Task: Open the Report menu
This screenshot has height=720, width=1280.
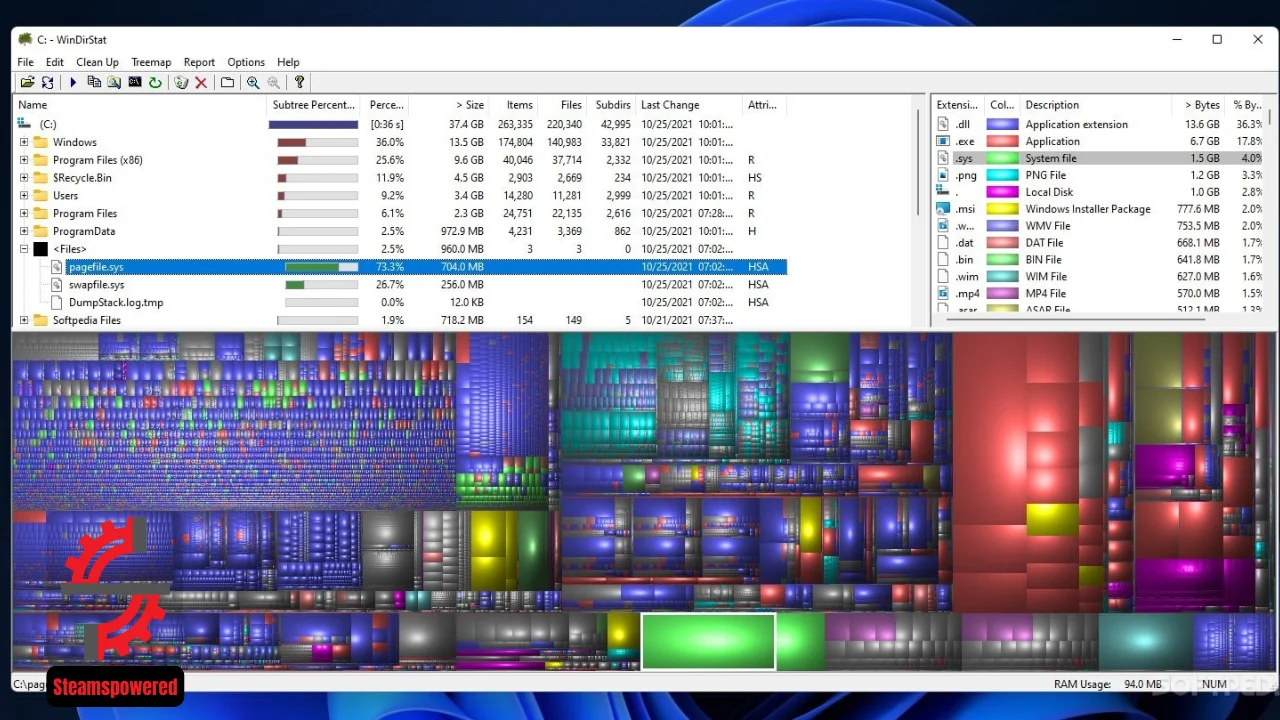Action: [x=199, y=62]
